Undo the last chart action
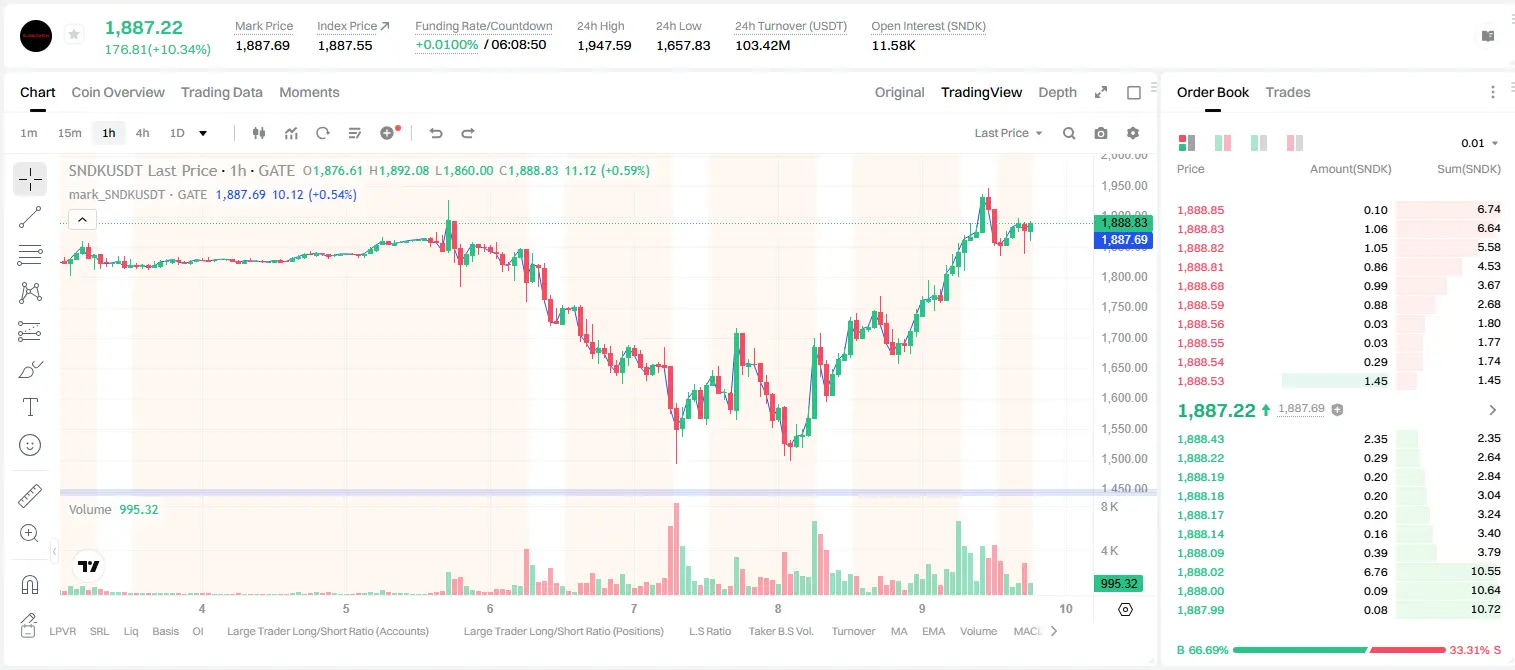Screen dimensions: 1515x670 click(x=435, y=133)
